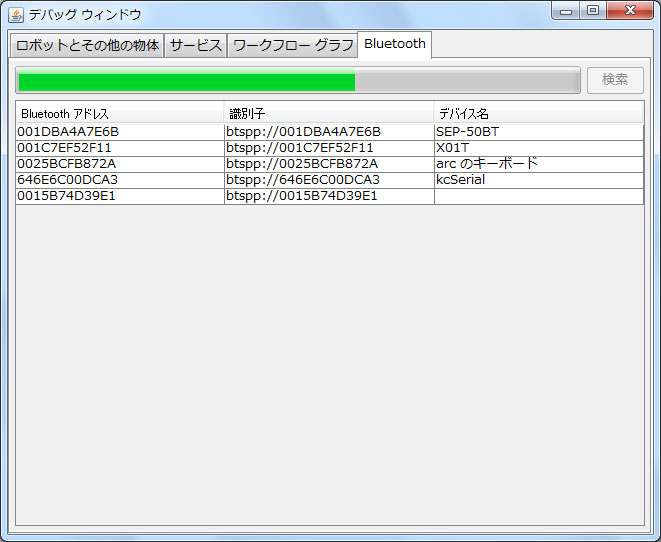Select address cell 646E6C00DCA3

point(68,180)
